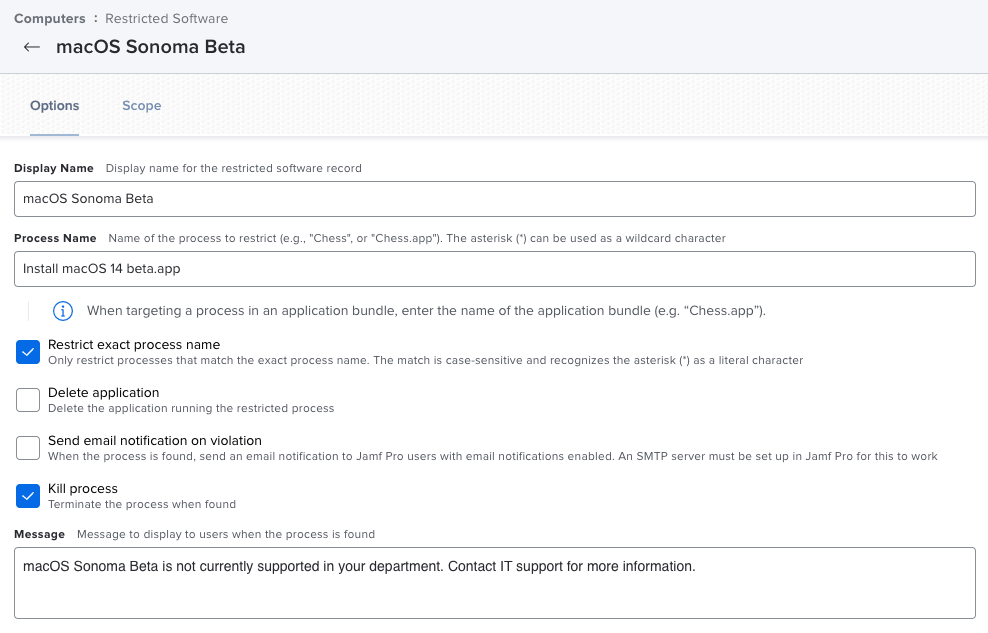Click into the Process Name field
The height and width of the screenshot is (633, 988).
pos(495,269)
